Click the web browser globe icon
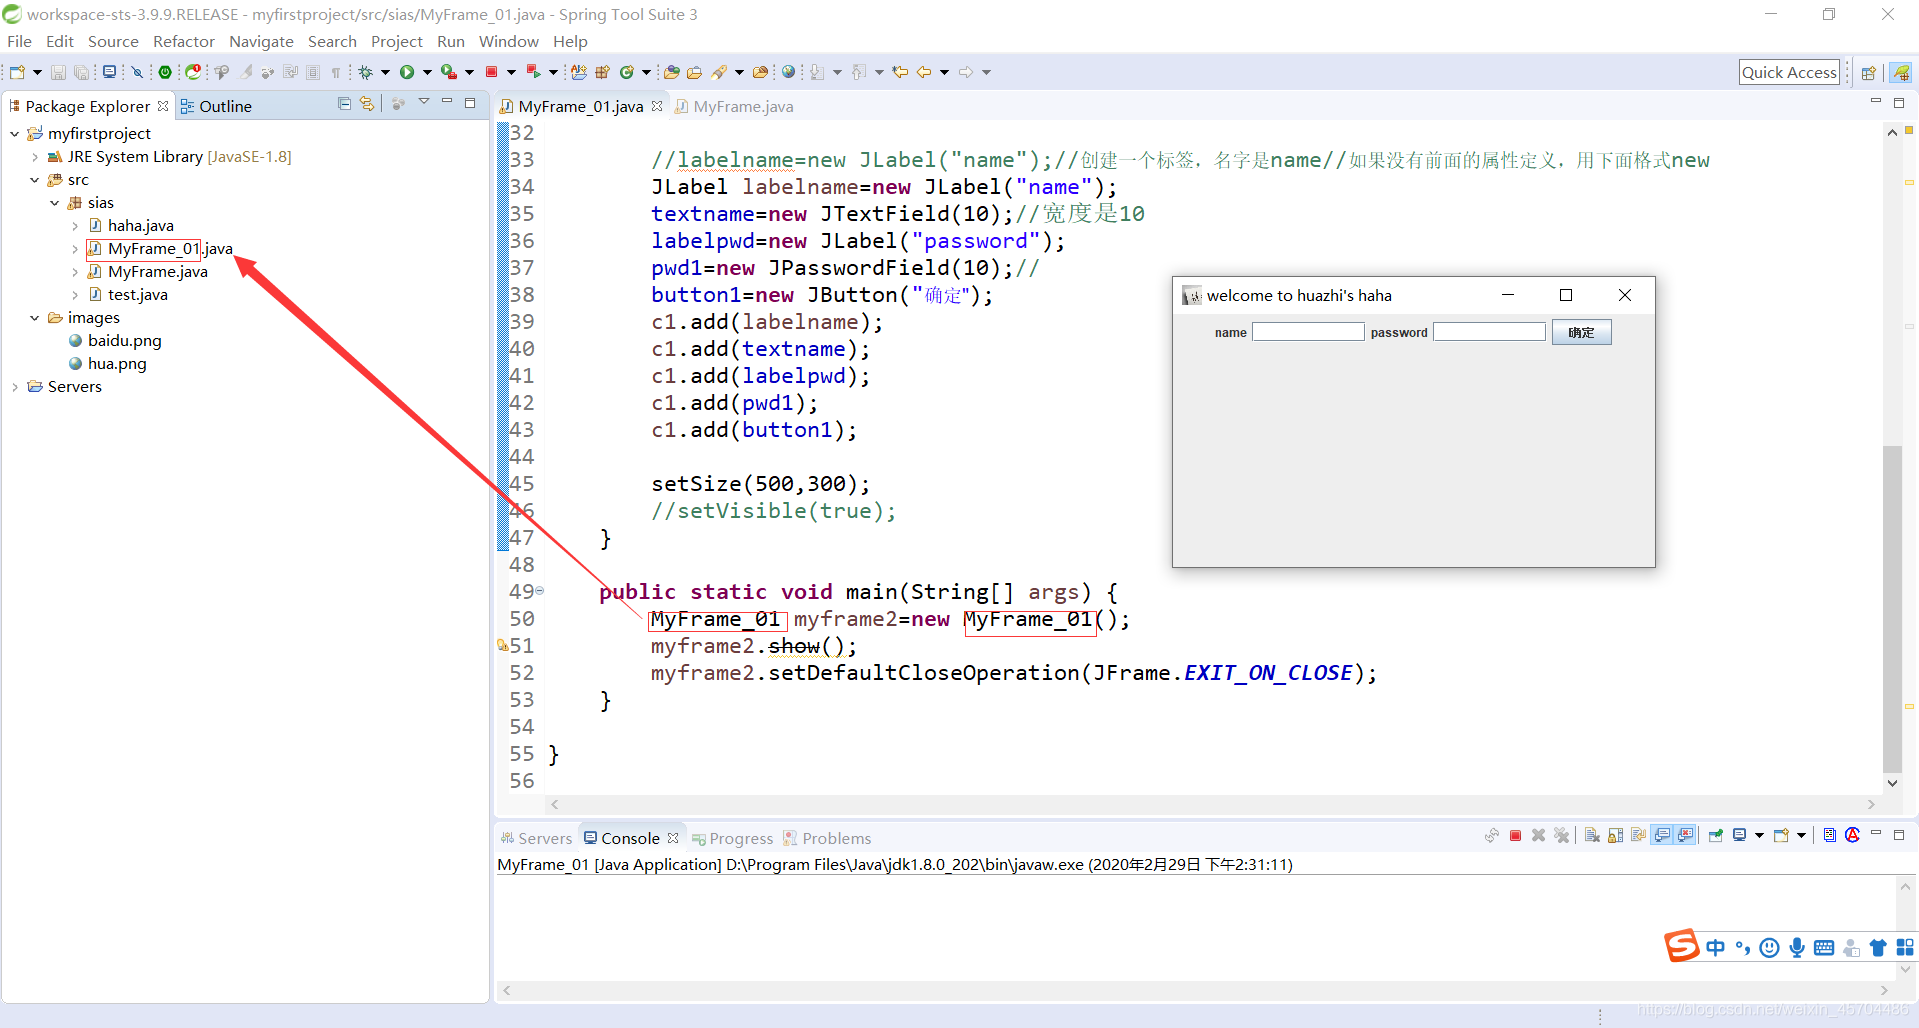1919x1028 pixels. point(788,72)
